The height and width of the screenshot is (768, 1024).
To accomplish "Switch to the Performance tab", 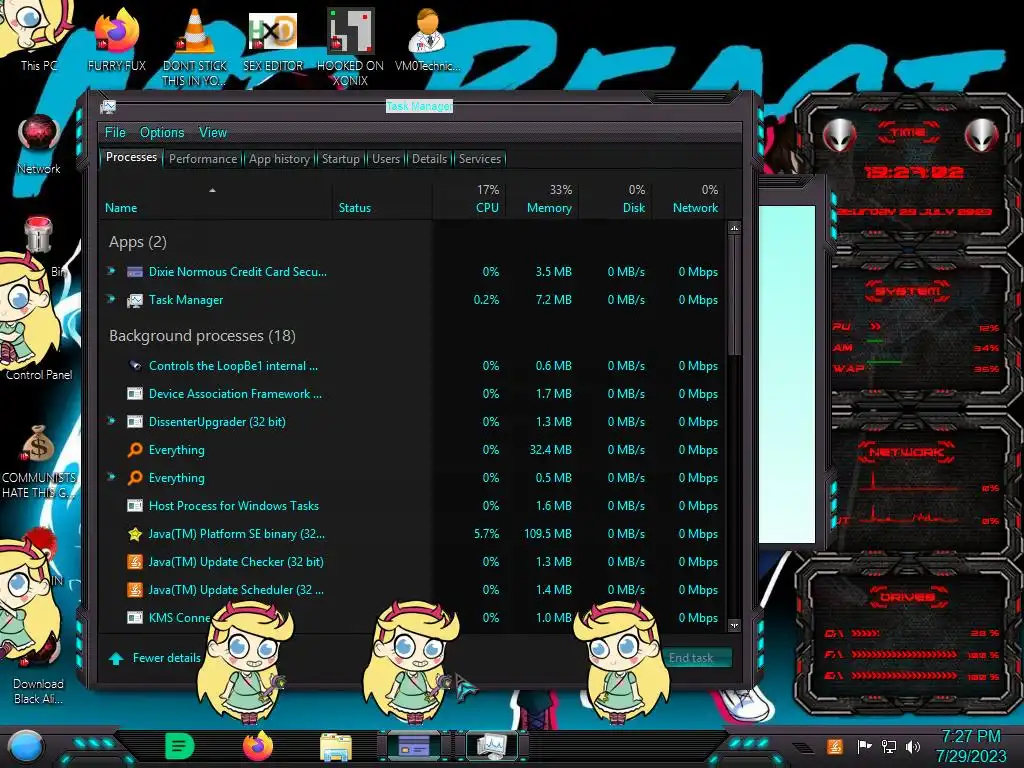I will pos(203,159).
